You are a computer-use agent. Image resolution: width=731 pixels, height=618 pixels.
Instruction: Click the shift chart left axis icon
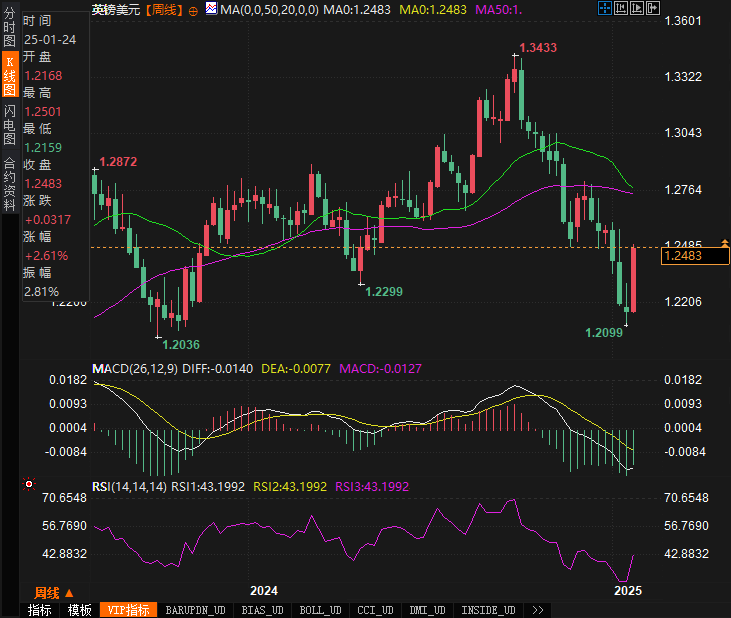click(621, 8)
